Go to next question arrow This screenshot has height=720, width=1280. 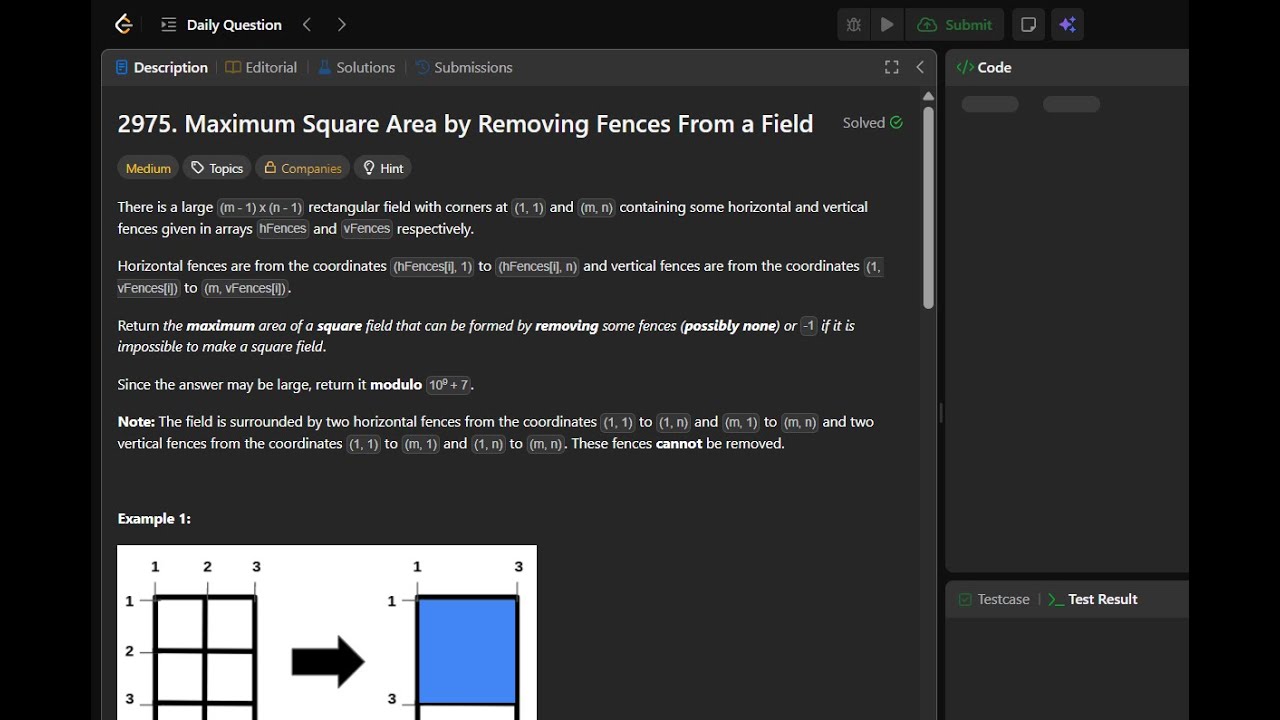(x=341, y=25)
